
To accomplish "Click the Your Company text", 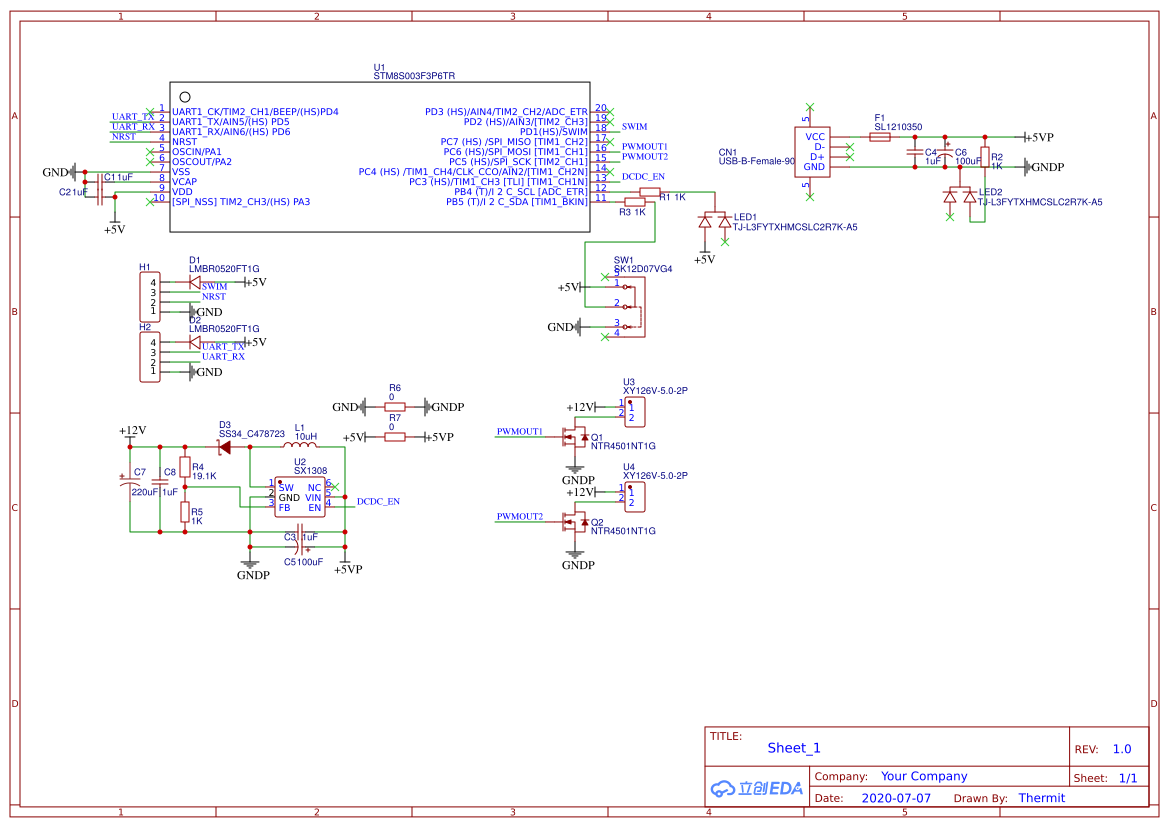I will pyautogui.click(x=924, y=776).
